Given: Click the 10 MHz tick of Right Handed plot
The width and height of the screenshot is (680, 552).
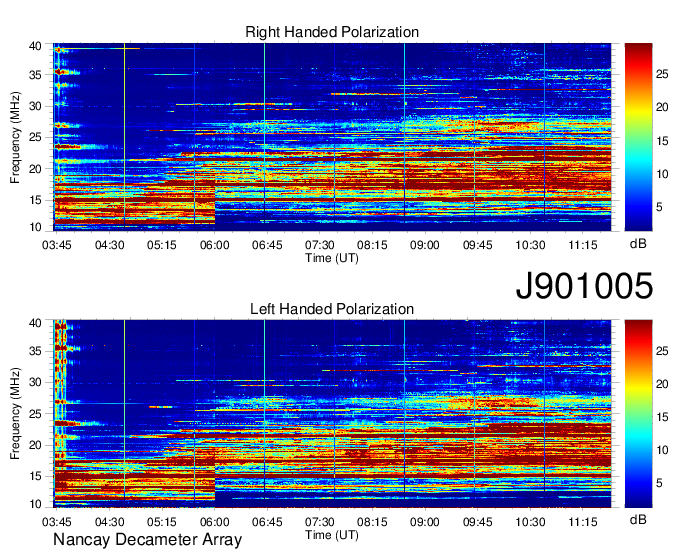Looking at the screenshot, I should pos(36,227).
